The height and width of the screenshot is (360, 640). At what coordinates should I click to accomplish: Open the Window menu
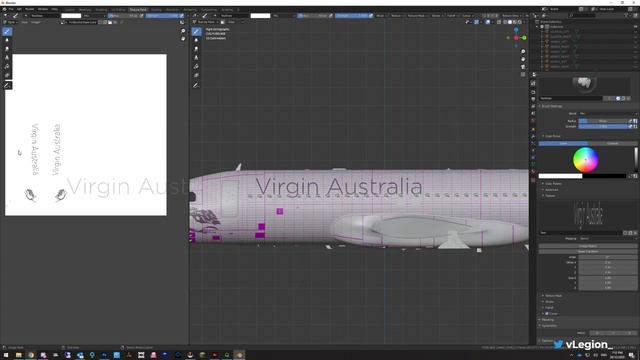coord(42,9)
